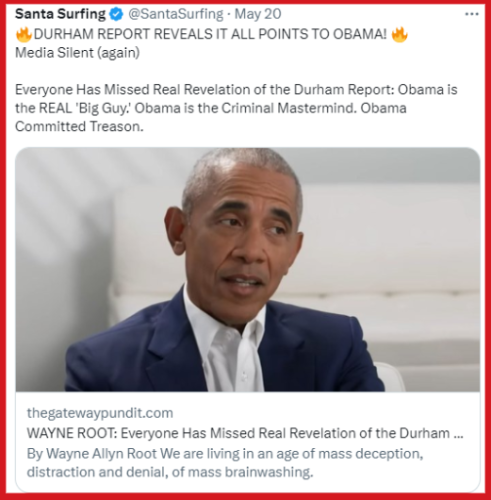This screenshot has height=500, width=491.
Task: Click the blue verified badge
Action: click(x=116, y=14)
